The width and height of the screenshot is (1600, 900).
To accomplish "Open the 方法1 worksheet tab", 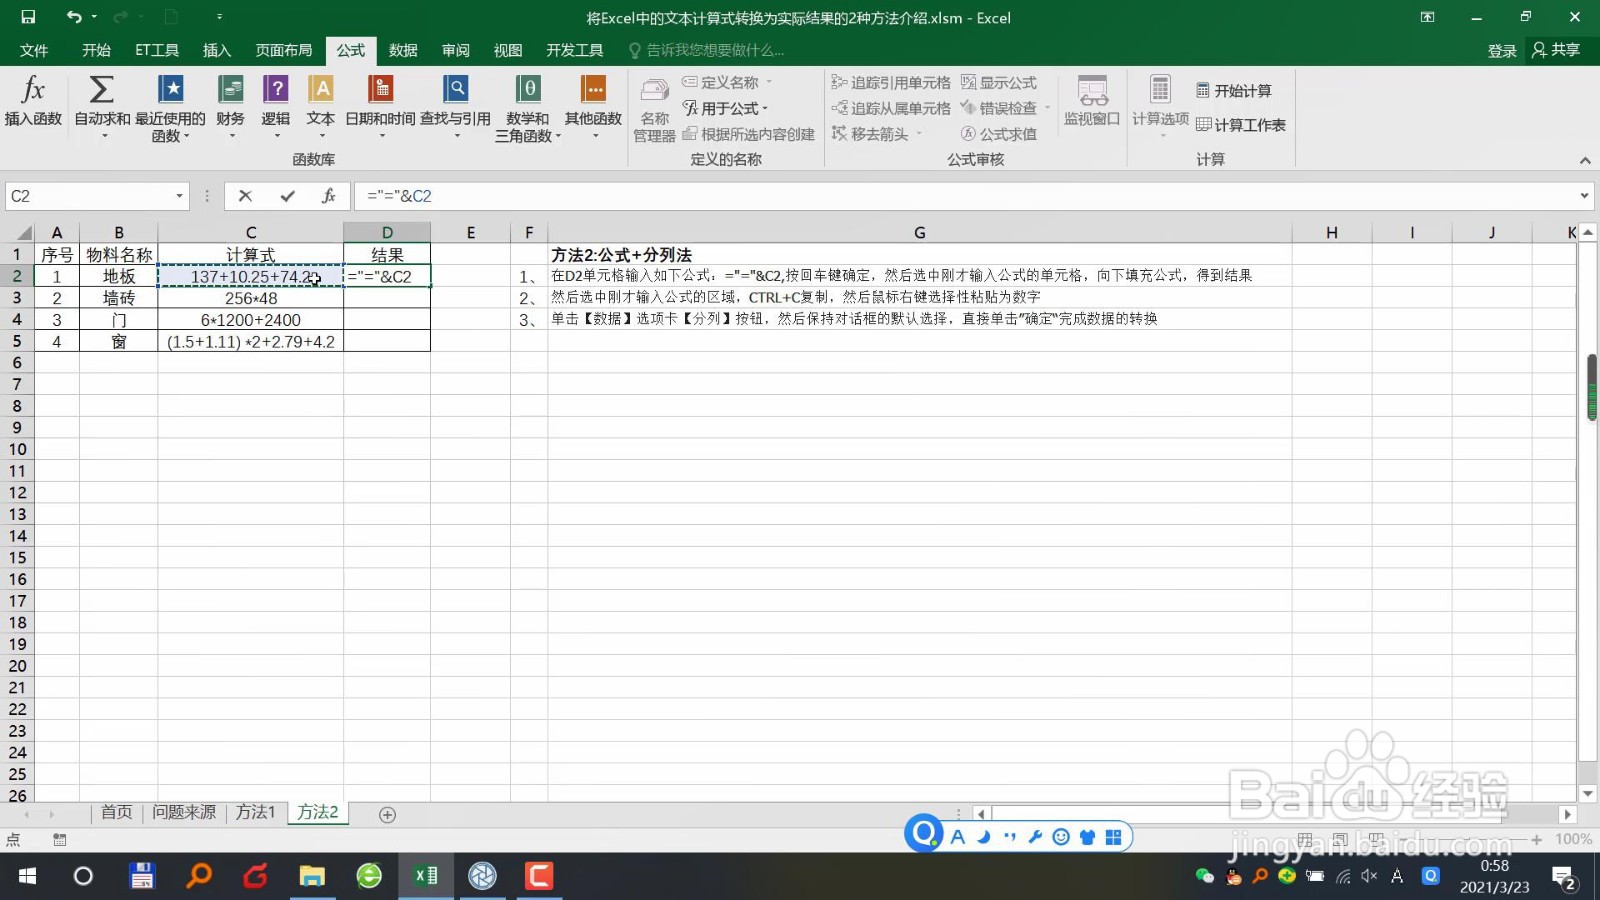I will (x=255, y=813).
